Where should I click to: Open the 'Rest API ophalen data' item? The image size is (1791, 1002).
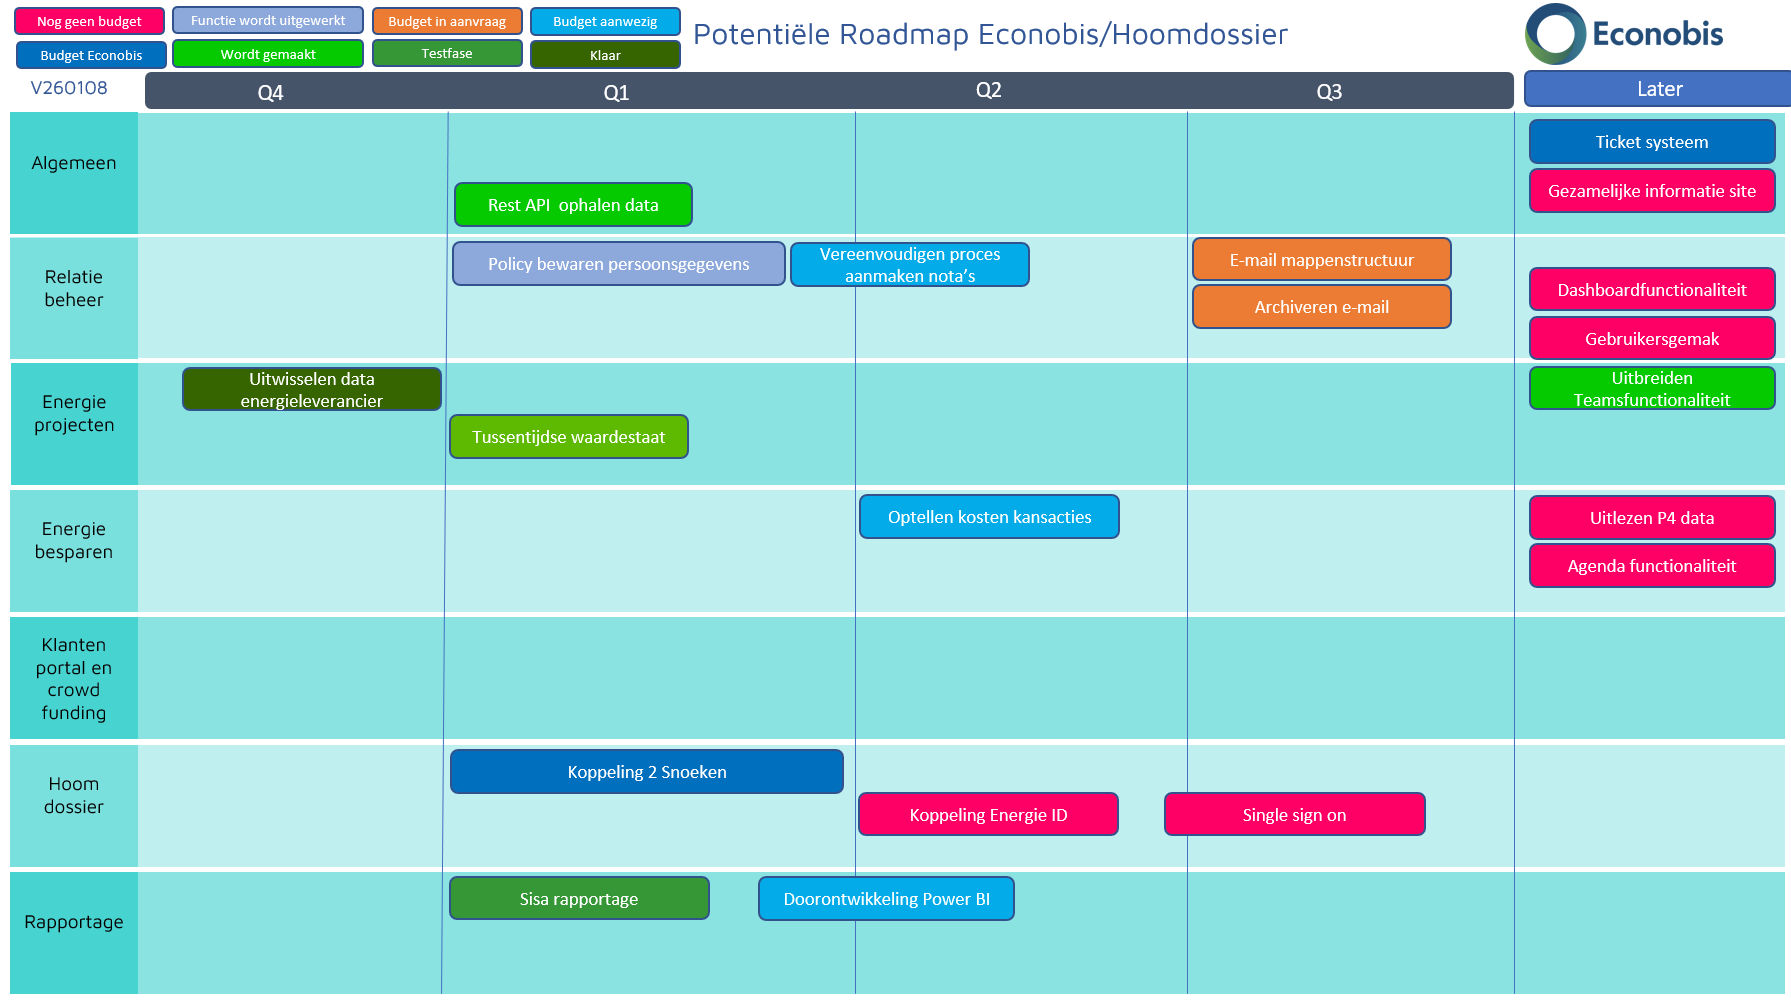(573, 205)
